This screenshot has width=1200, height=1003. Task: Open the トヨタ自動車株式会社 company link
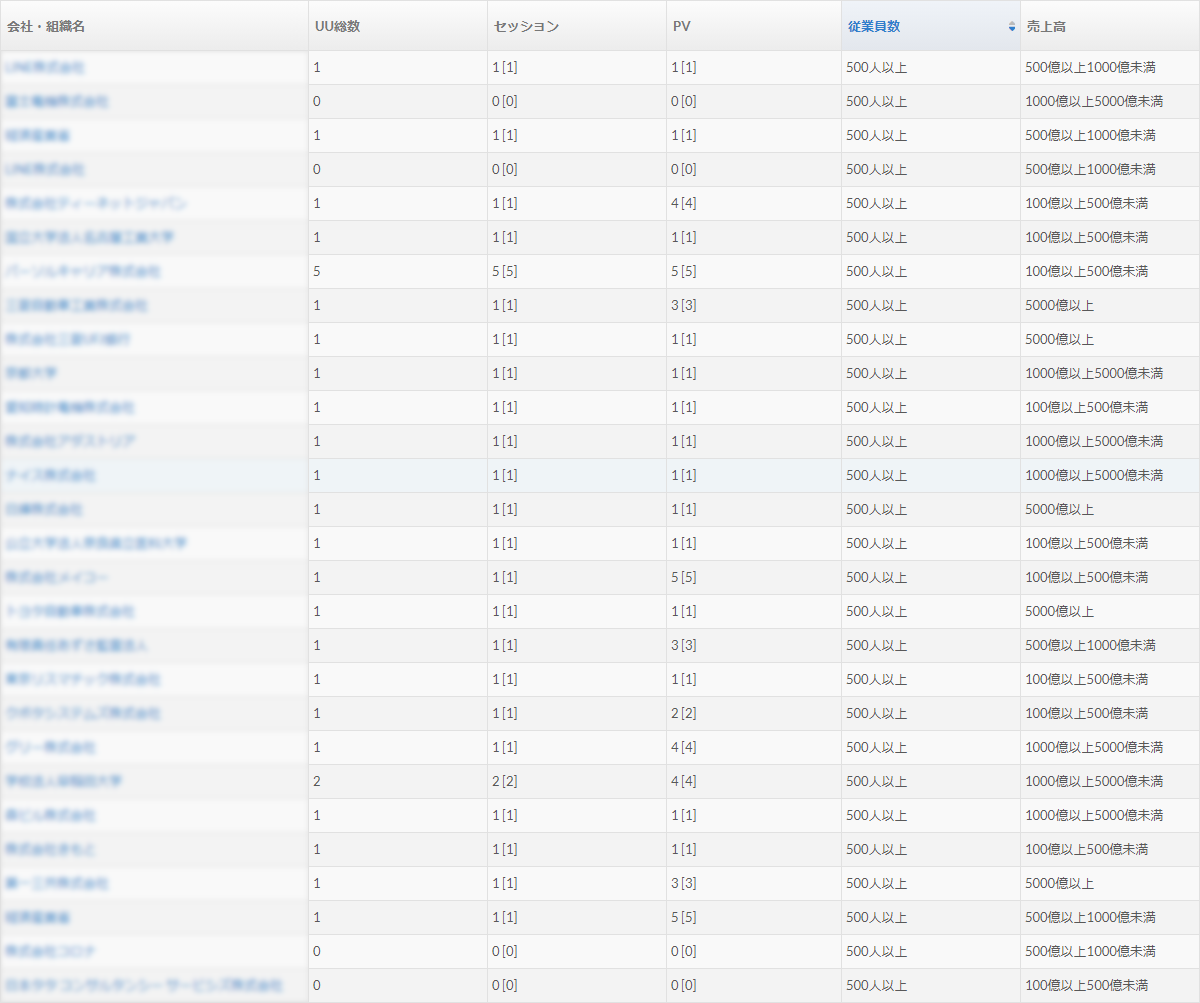tap(70, 611)
